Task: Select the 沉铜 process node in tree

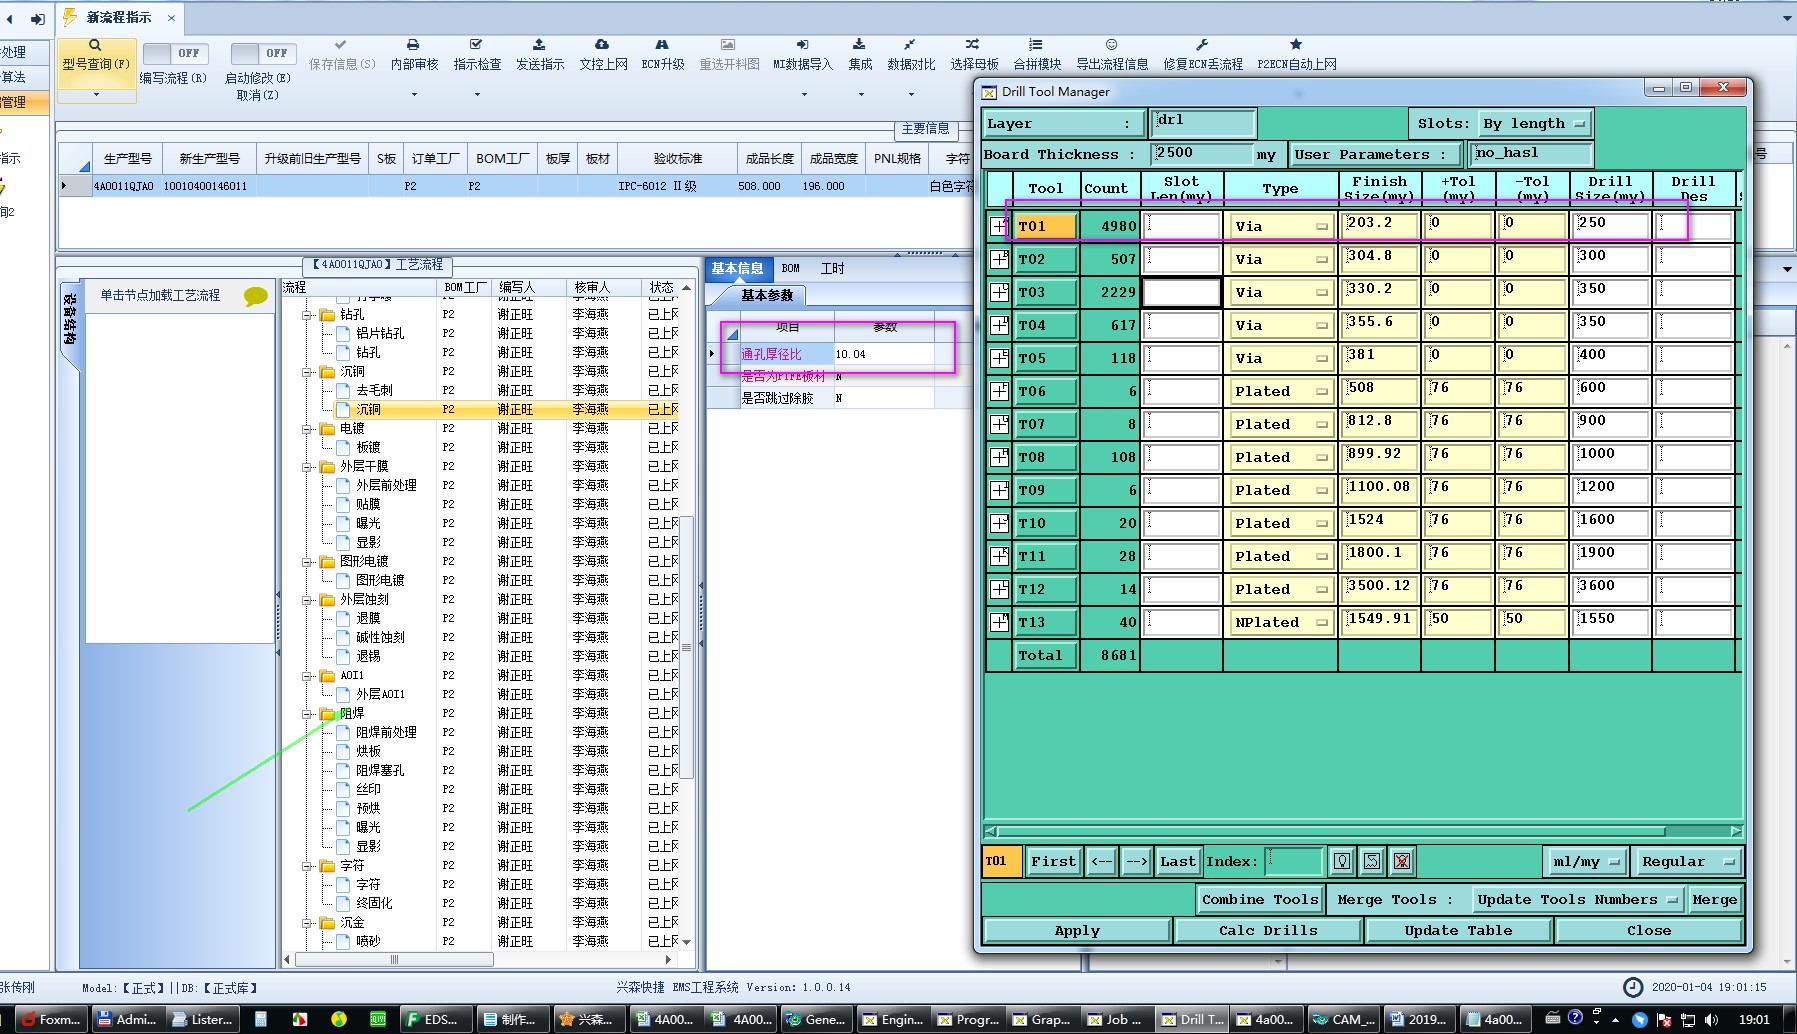Action: [368, 410]
